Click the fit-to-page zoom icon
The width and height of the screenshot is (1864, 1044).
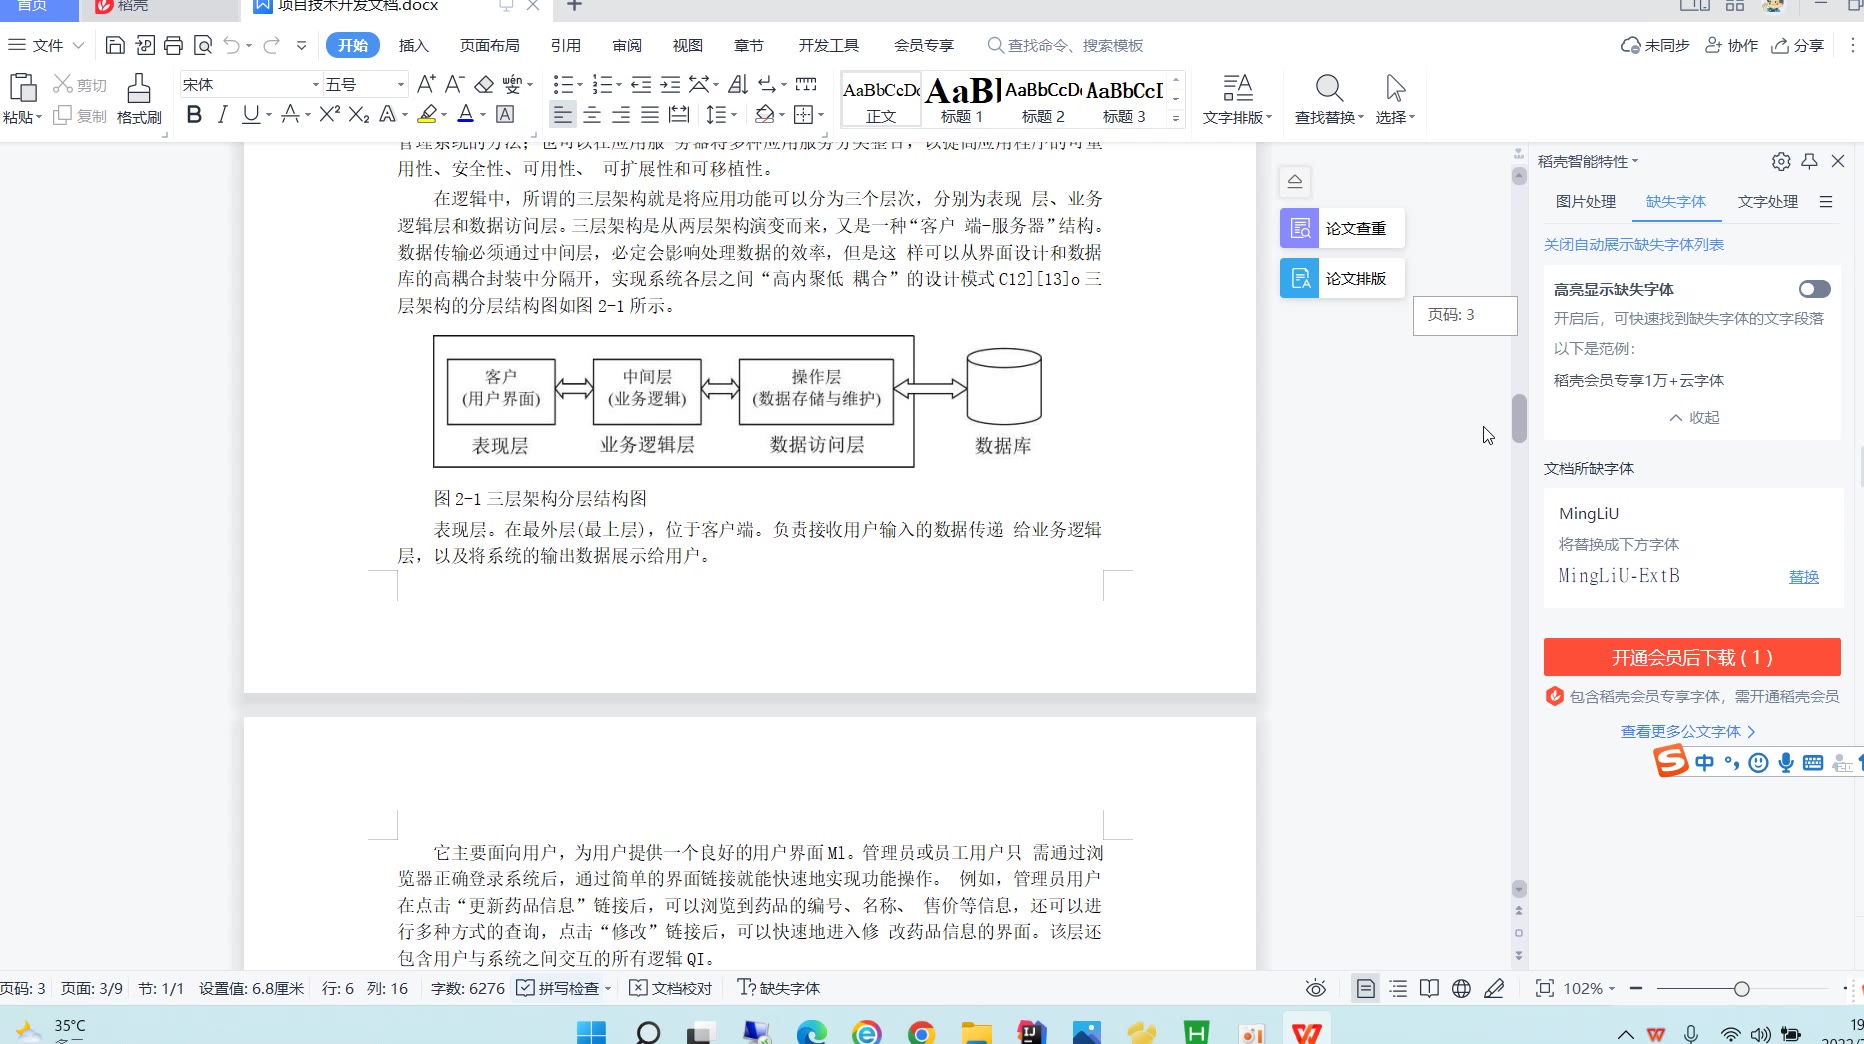pos(1545,988)
